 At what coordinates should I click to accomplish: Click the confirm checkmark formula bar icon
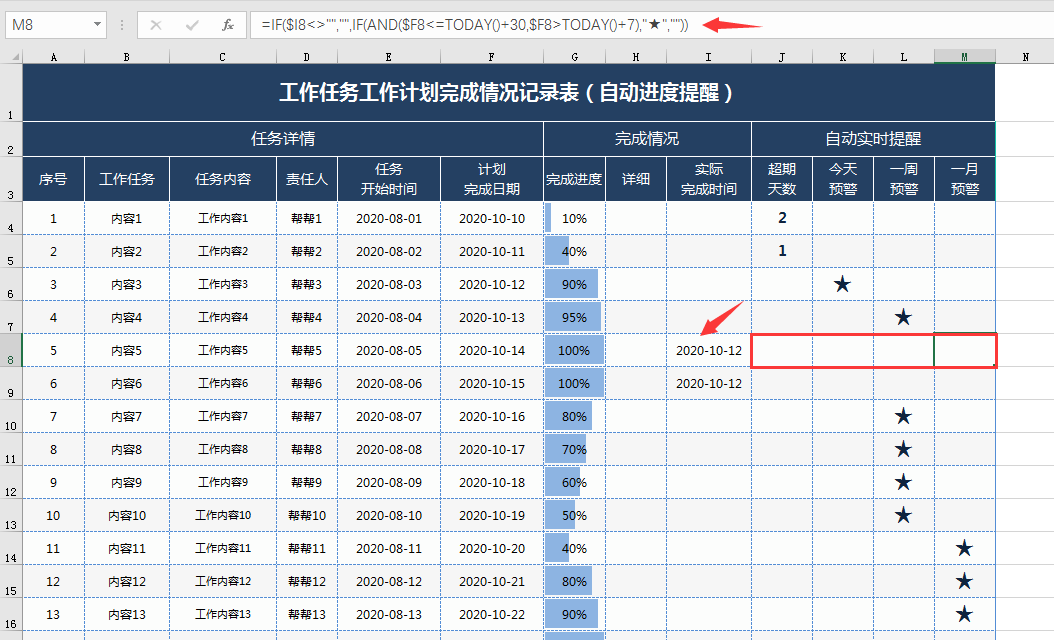[x=192, y=25]
